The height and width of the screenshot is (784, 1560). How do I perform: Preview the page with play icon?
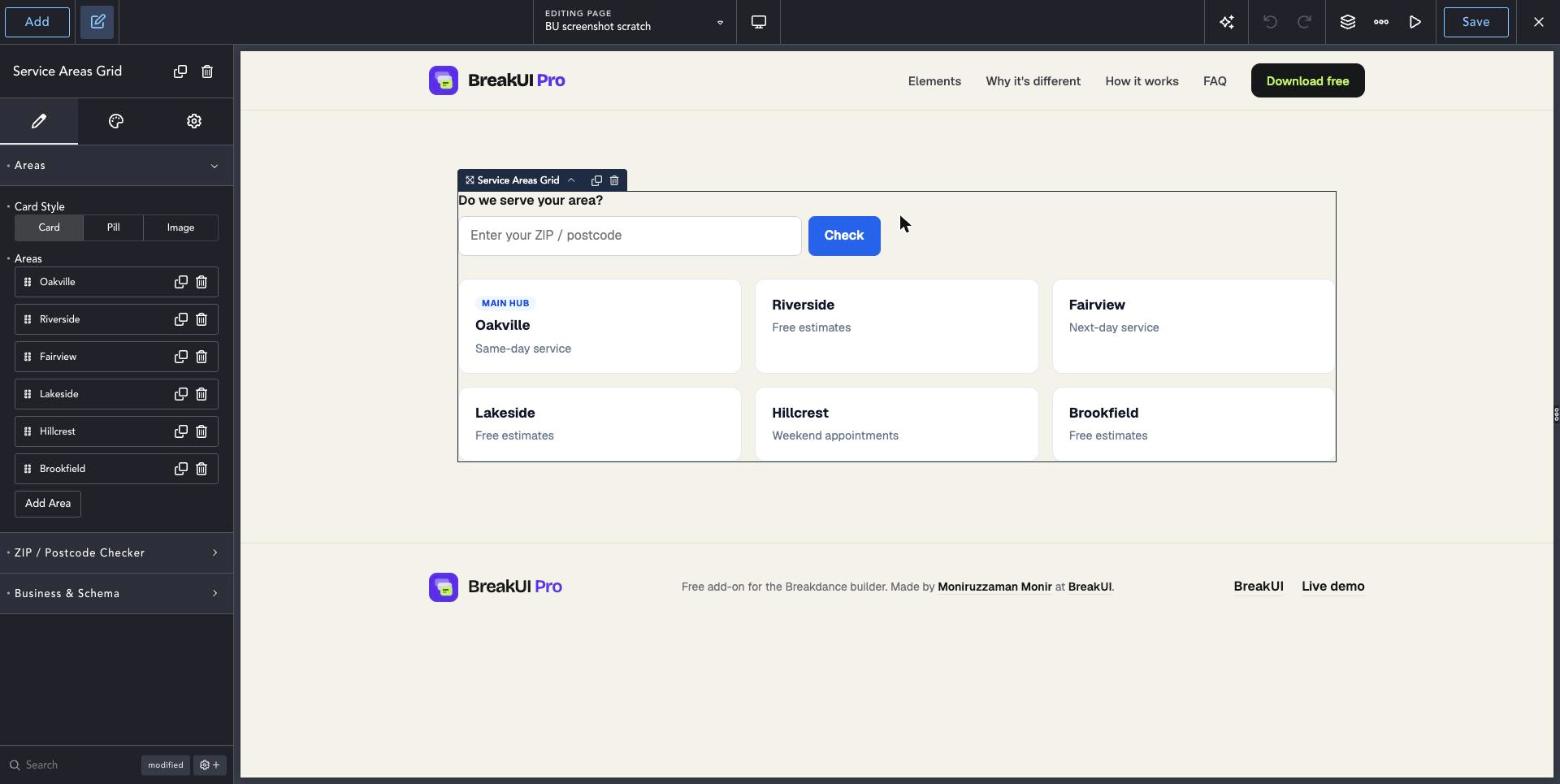(x=1415, y=22)
